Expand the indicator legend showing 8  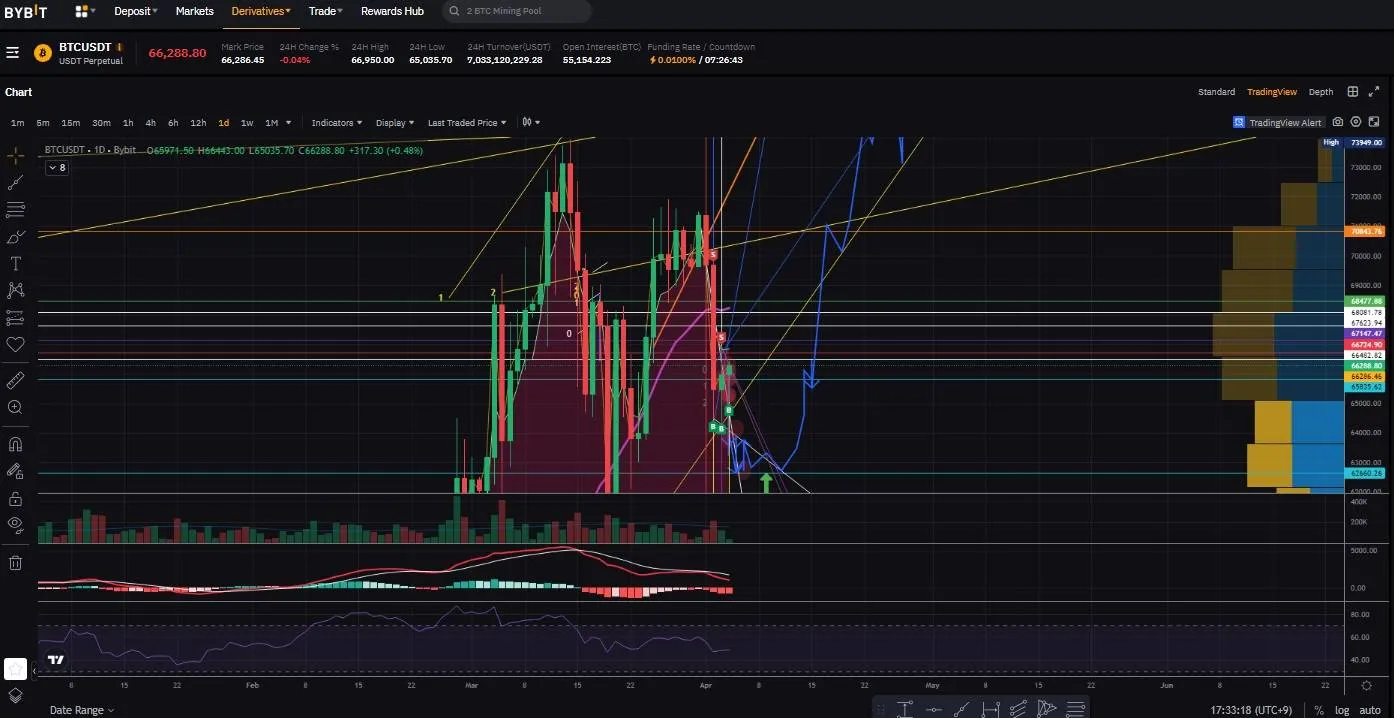pyautogui.click(x=57, y=168)
